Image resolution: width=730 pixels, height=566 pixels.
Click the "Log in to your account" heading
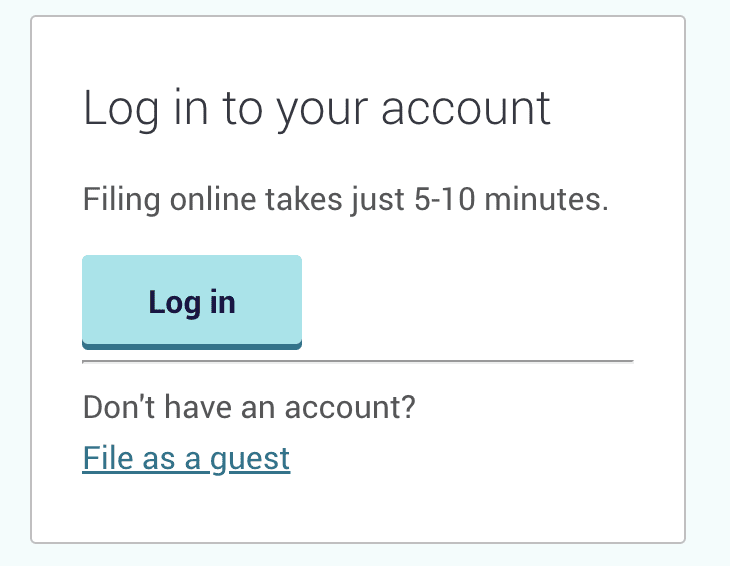[316, 109]
